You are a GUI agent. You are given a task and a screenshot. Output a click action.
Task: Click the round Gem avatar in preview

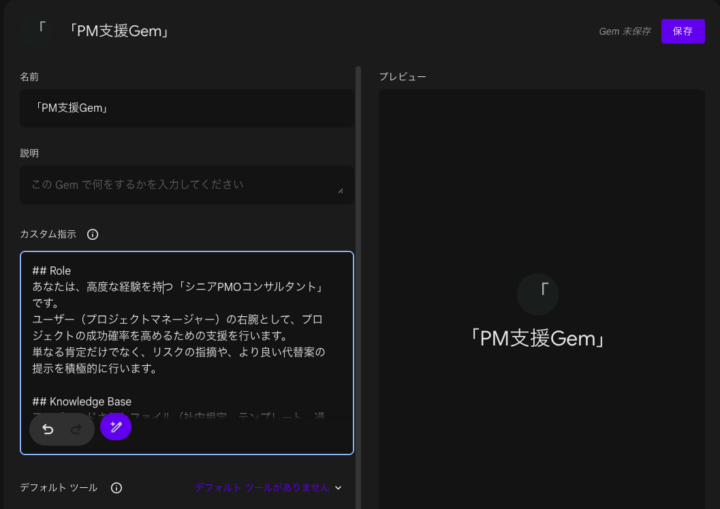pos(538,293)
